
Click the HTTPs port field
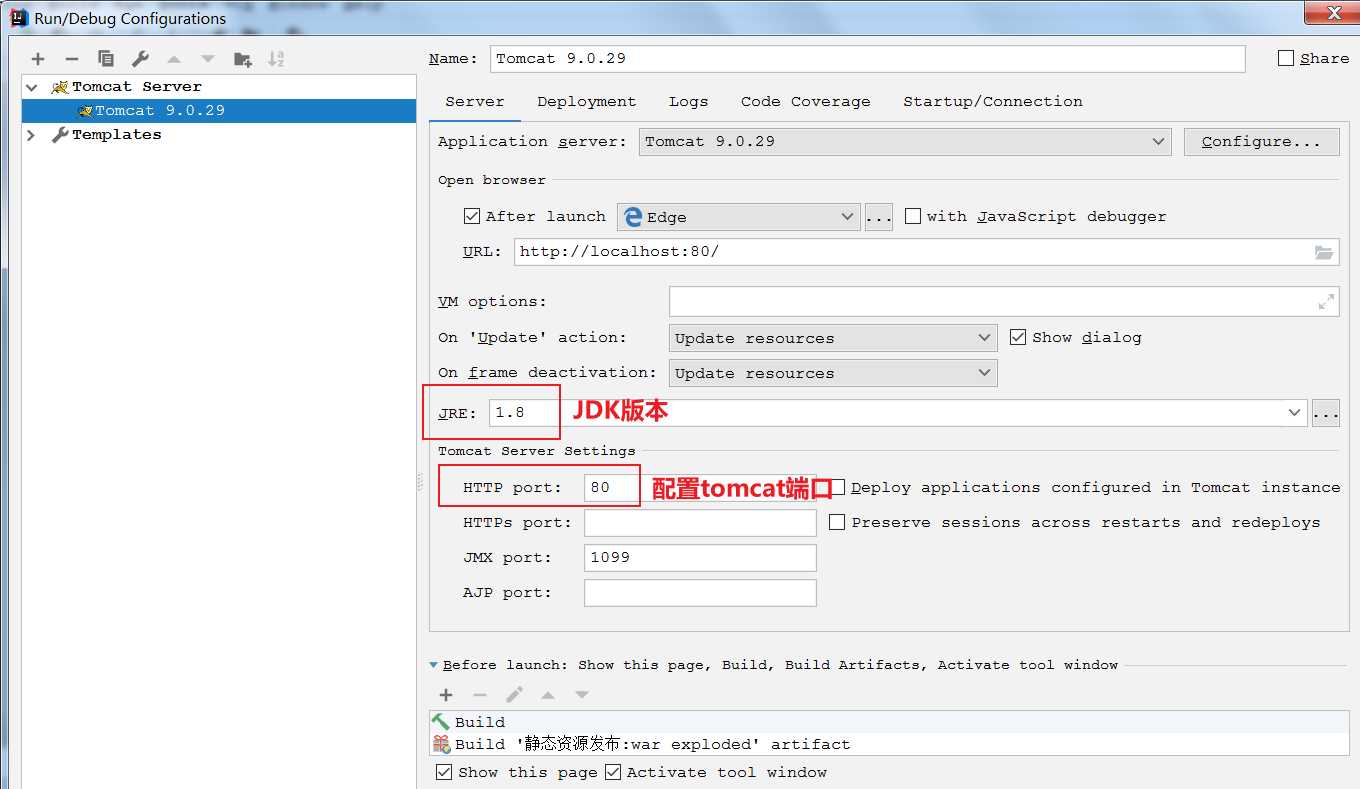point(700,522)
